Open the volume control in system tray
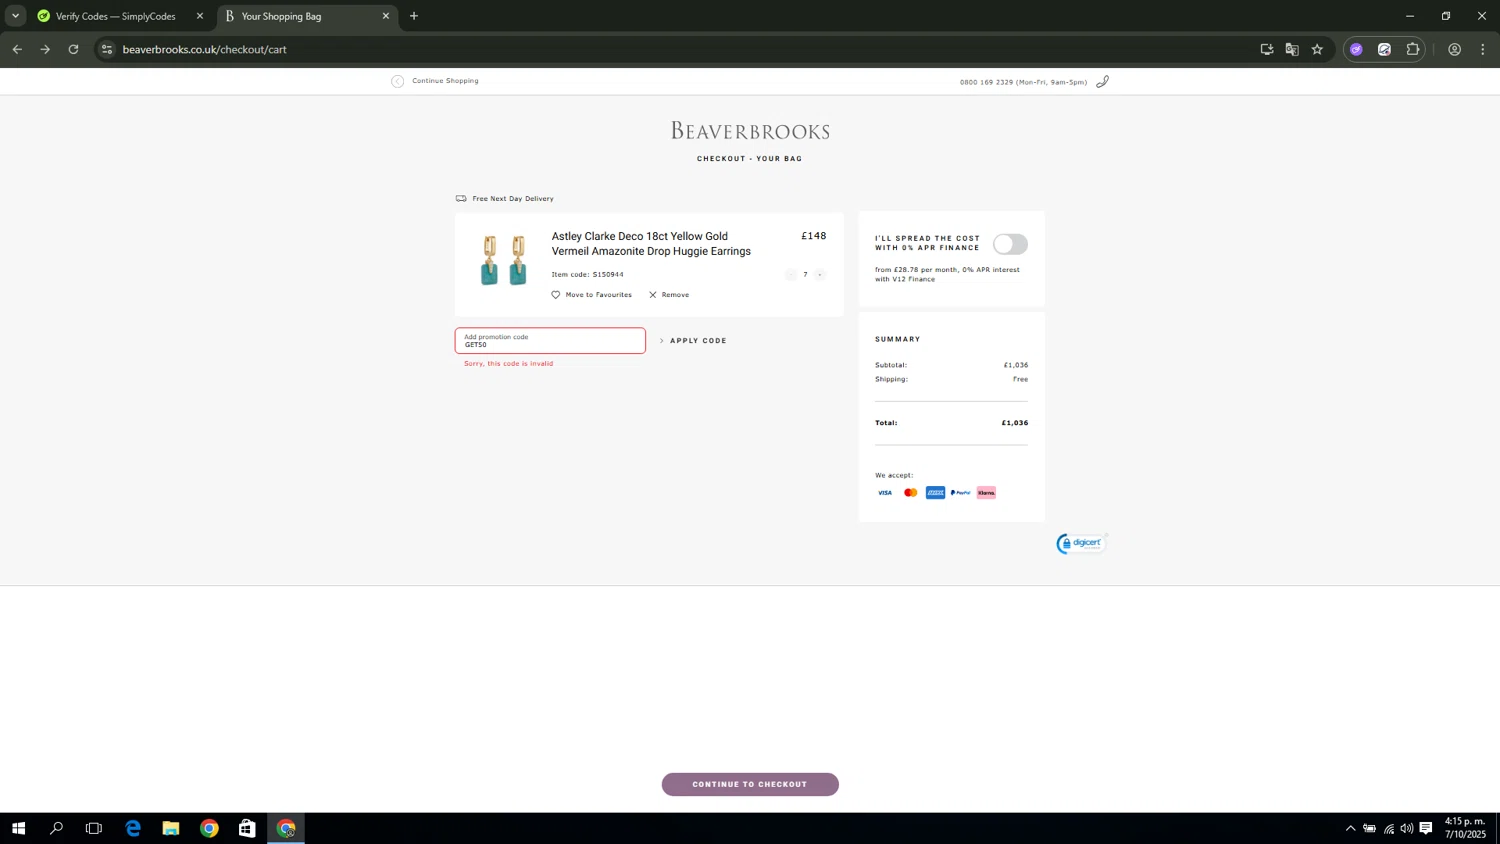This screenshot has height=844, width=1500. point(1407,828)
